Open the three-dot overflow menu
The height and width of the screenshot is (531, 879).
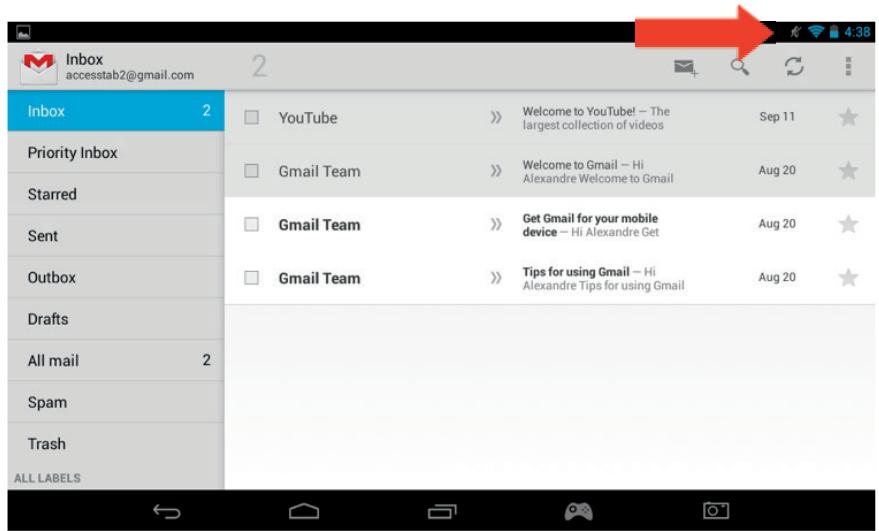(x=848, y=66)
